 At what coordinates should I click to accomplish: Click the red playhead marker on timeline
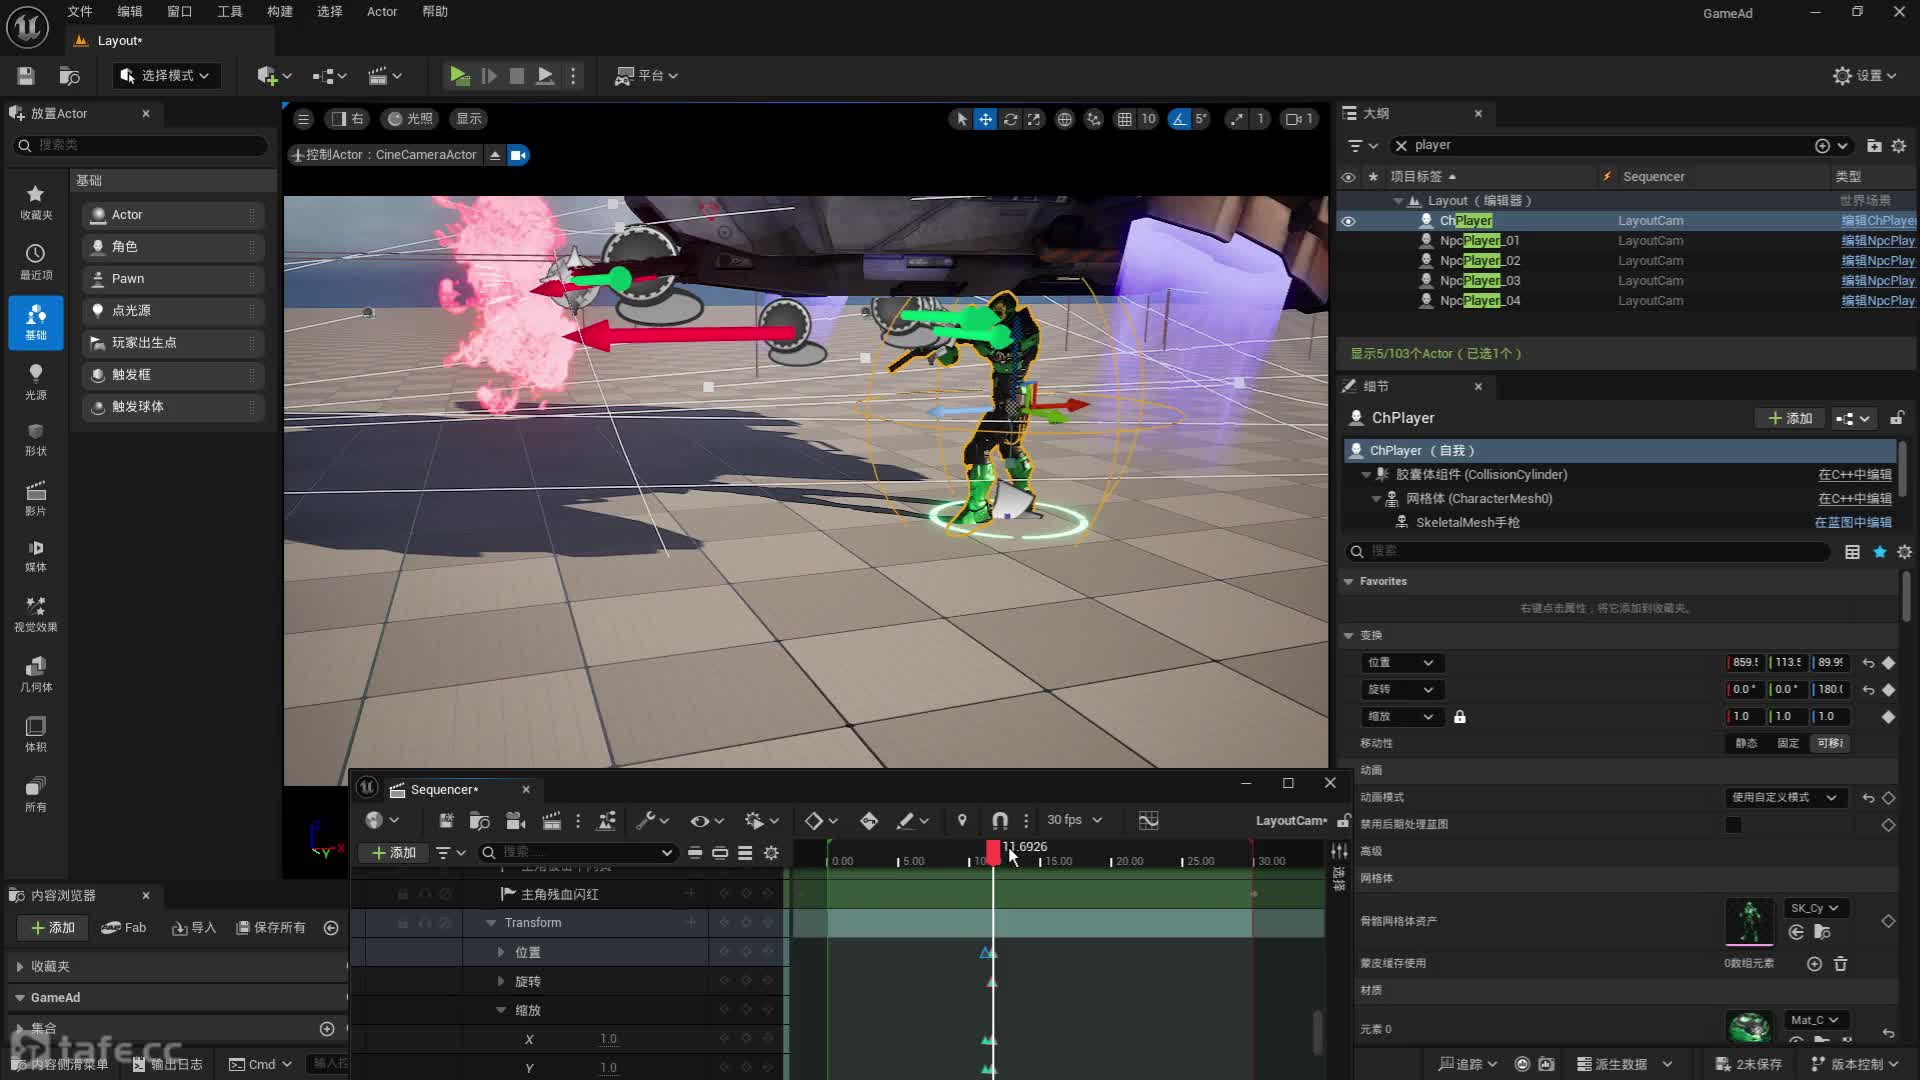pyautogui.click(x=992, y=850)
